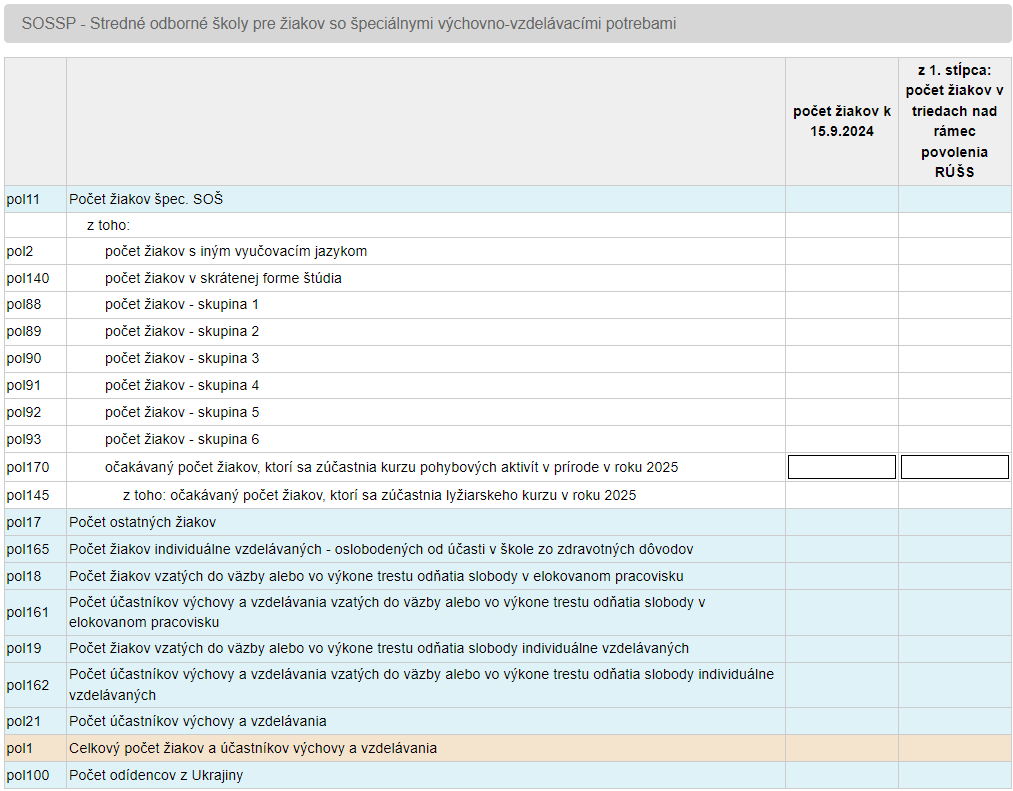
Task: Select the pol161 účastníkov výchovy row
Action: [508, 612]
